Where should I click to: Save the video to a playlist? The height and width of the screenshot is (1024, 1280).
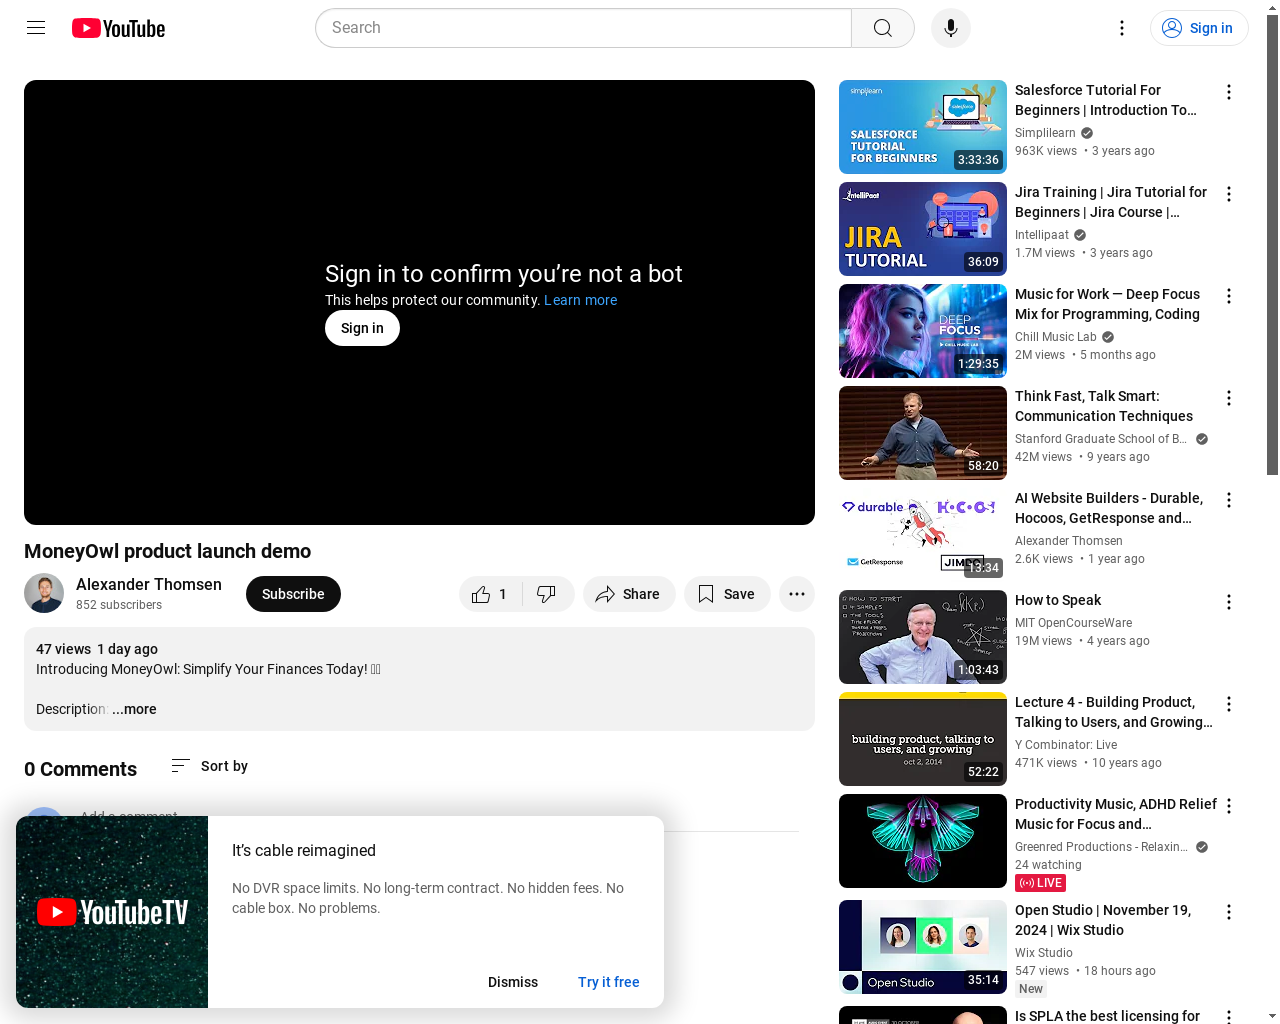[727, 594]
